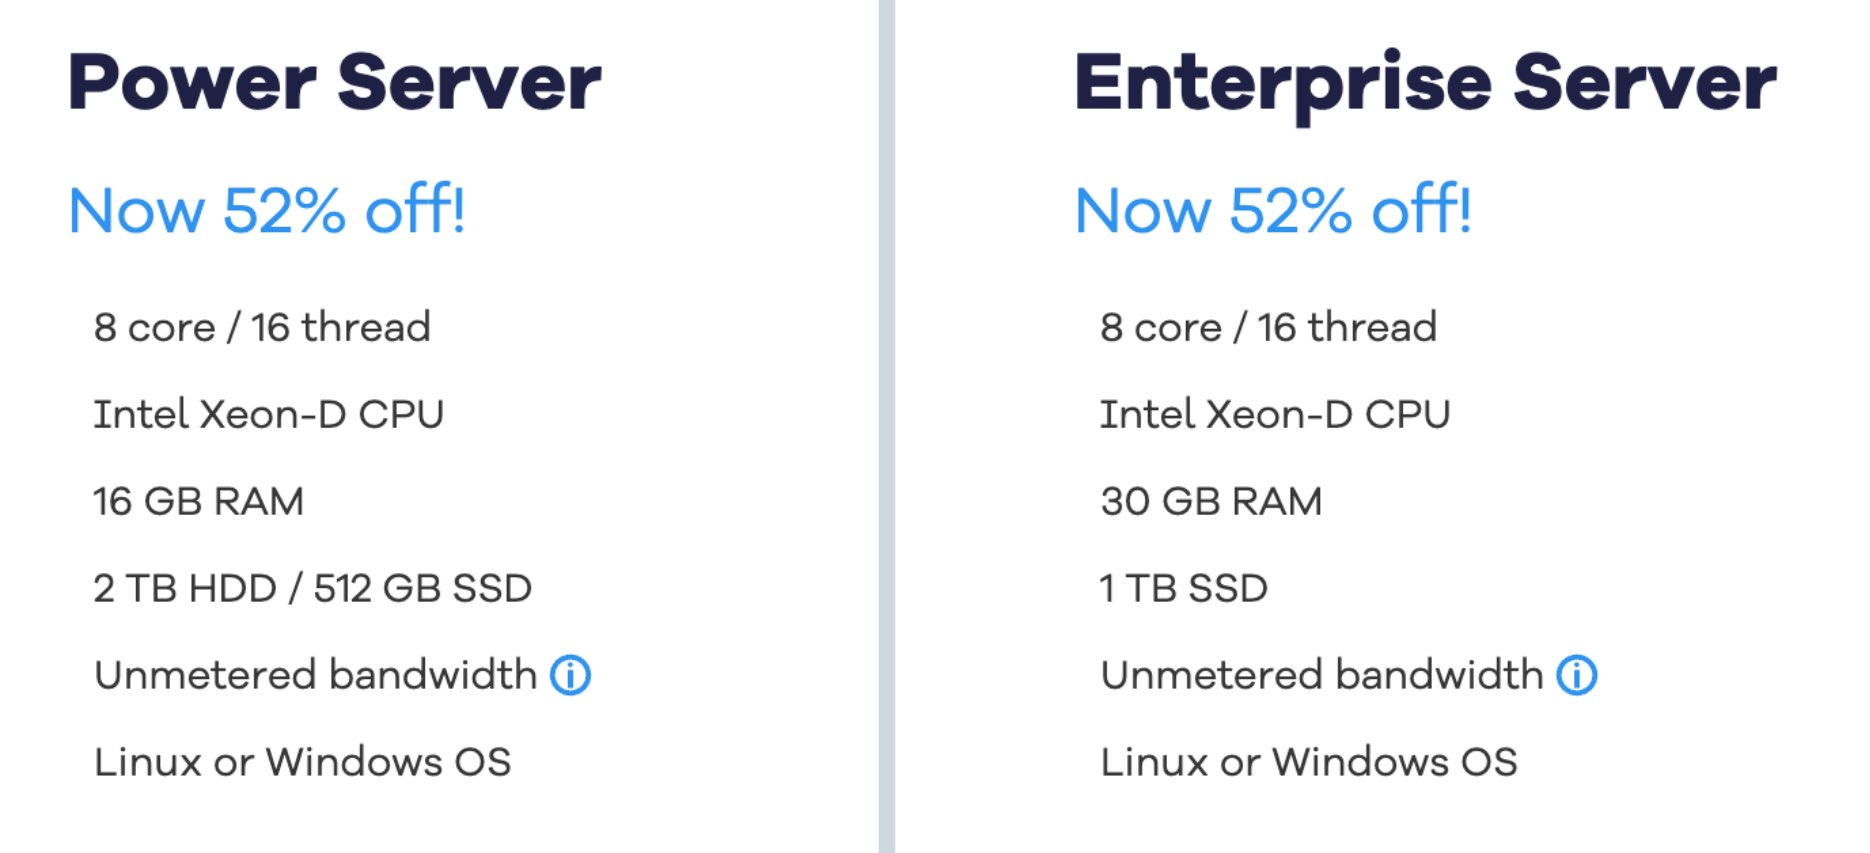Click Enterprise Server 30 GB RAM spec
The width and height of the screenshot is (1870, 853).
point(1211,501)
